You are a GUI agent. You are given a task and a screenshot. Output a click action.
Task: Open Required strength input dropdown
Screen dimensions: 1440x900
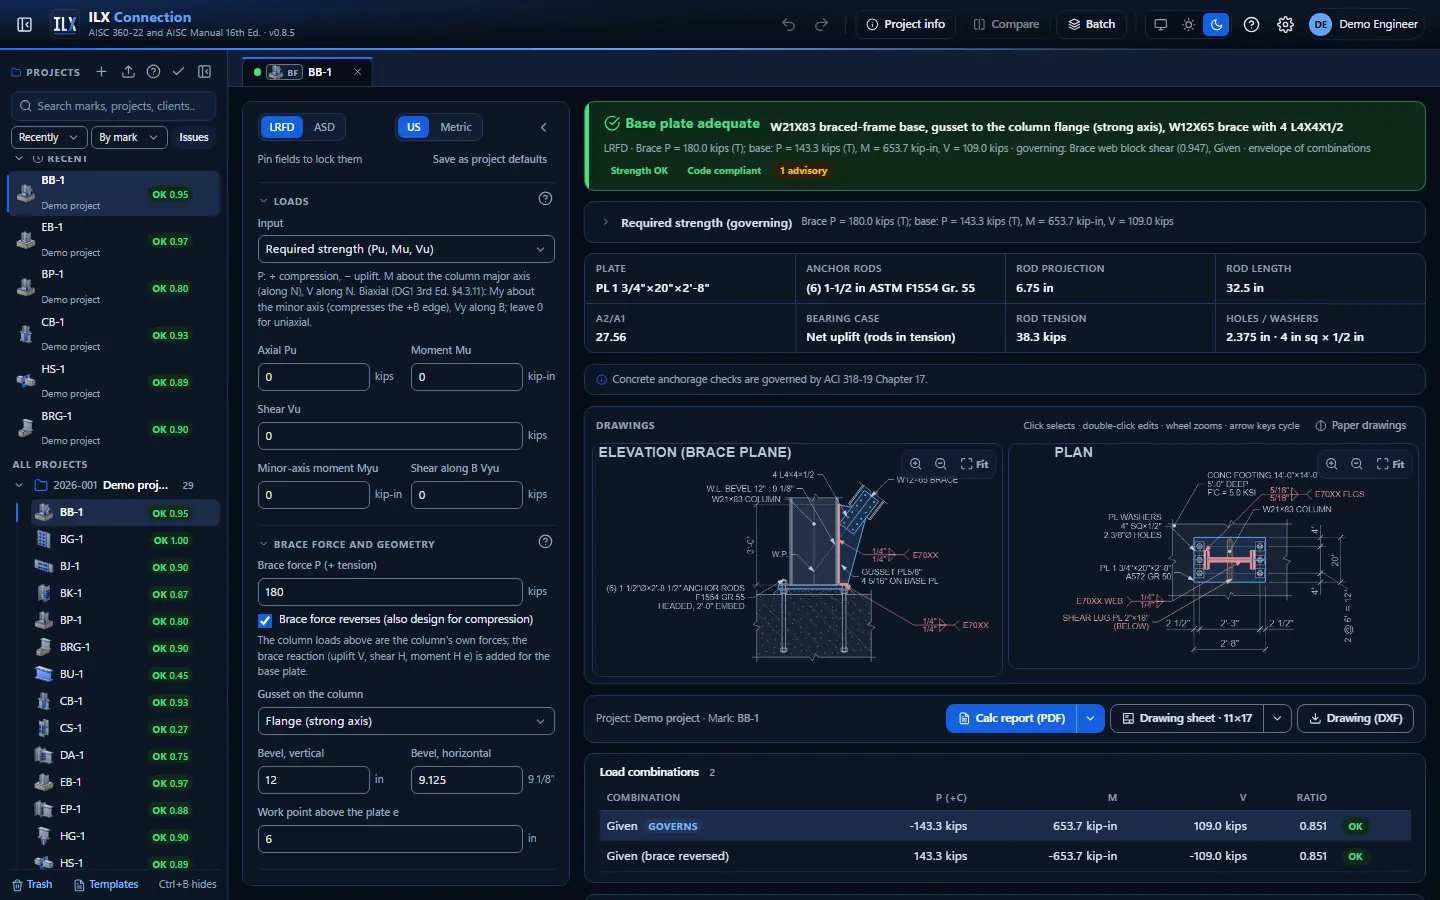coord(406,249)
